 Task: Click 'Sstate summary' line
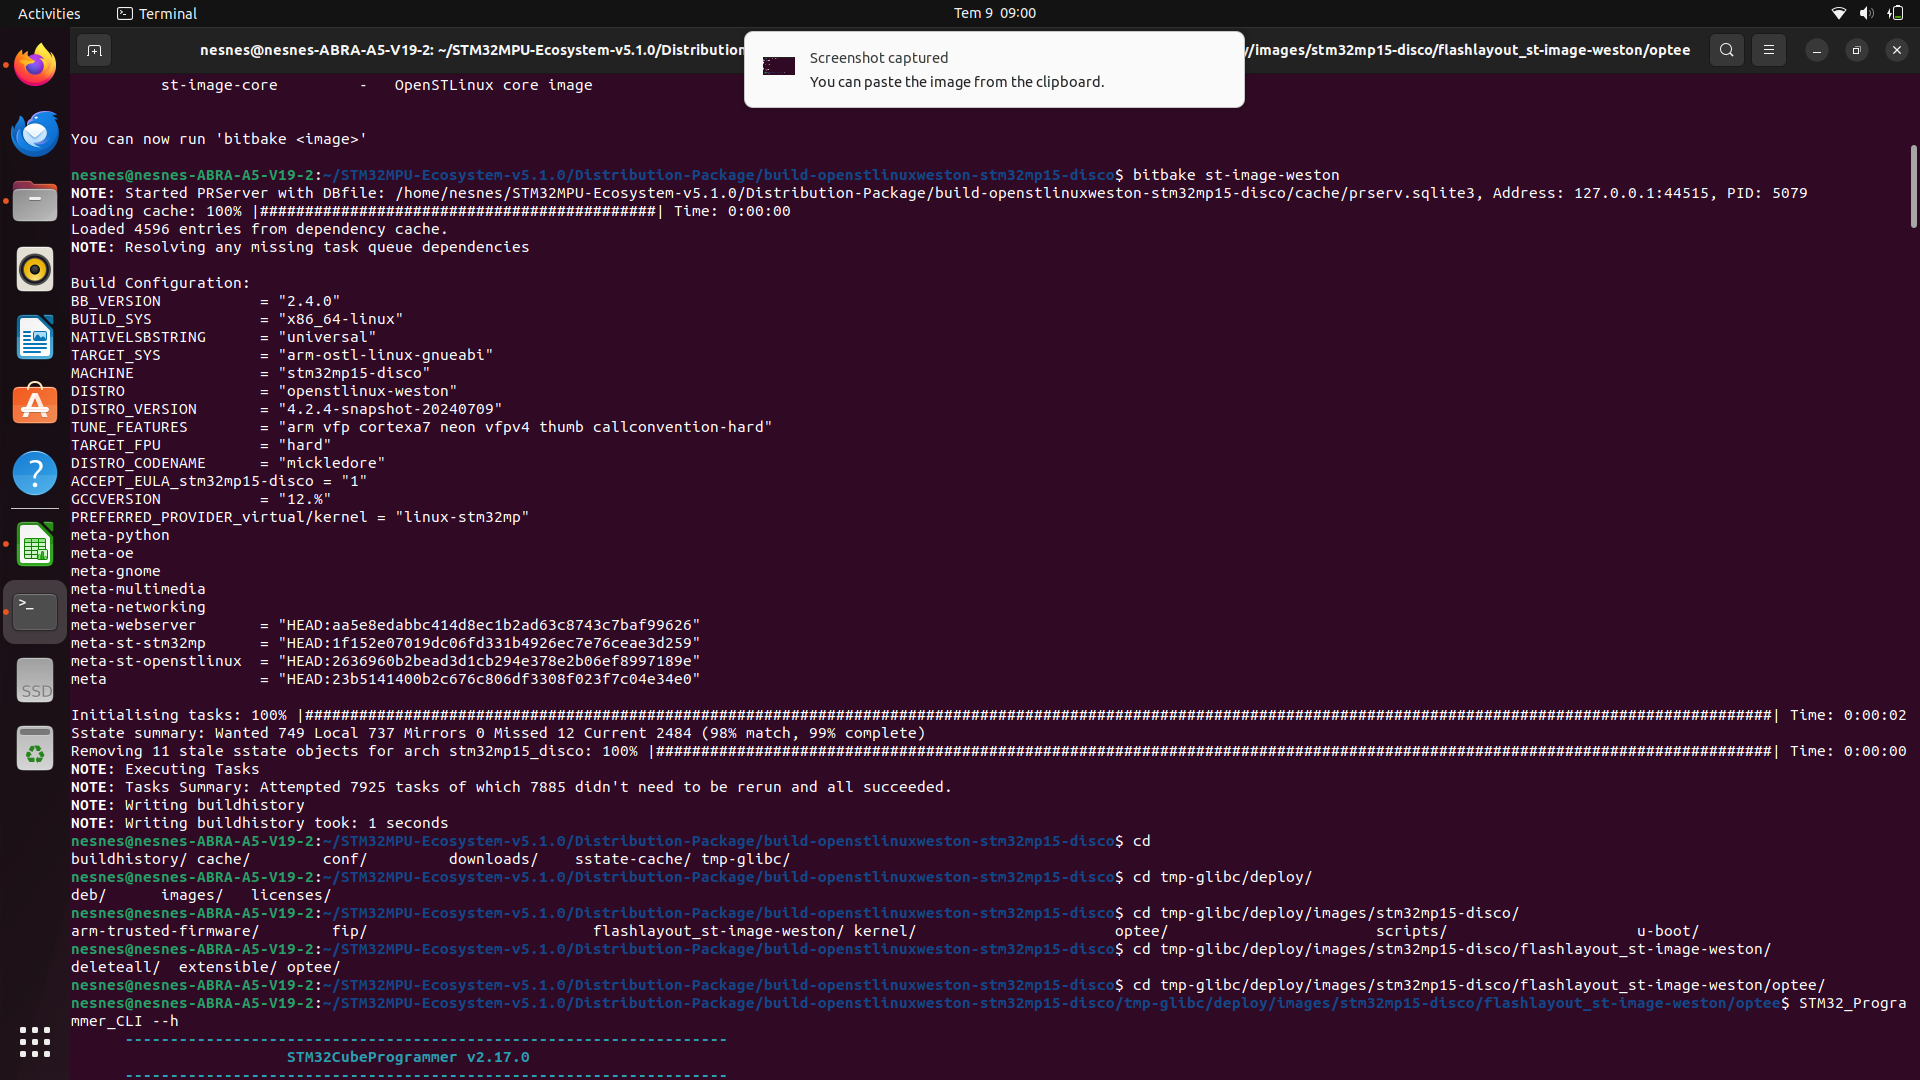(498, 733)
